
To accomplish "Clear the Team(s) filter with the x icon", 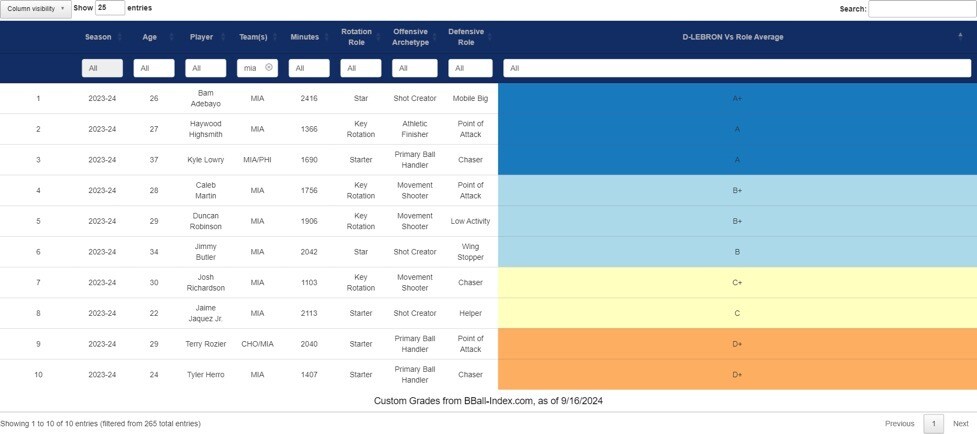I will point(269,67).
